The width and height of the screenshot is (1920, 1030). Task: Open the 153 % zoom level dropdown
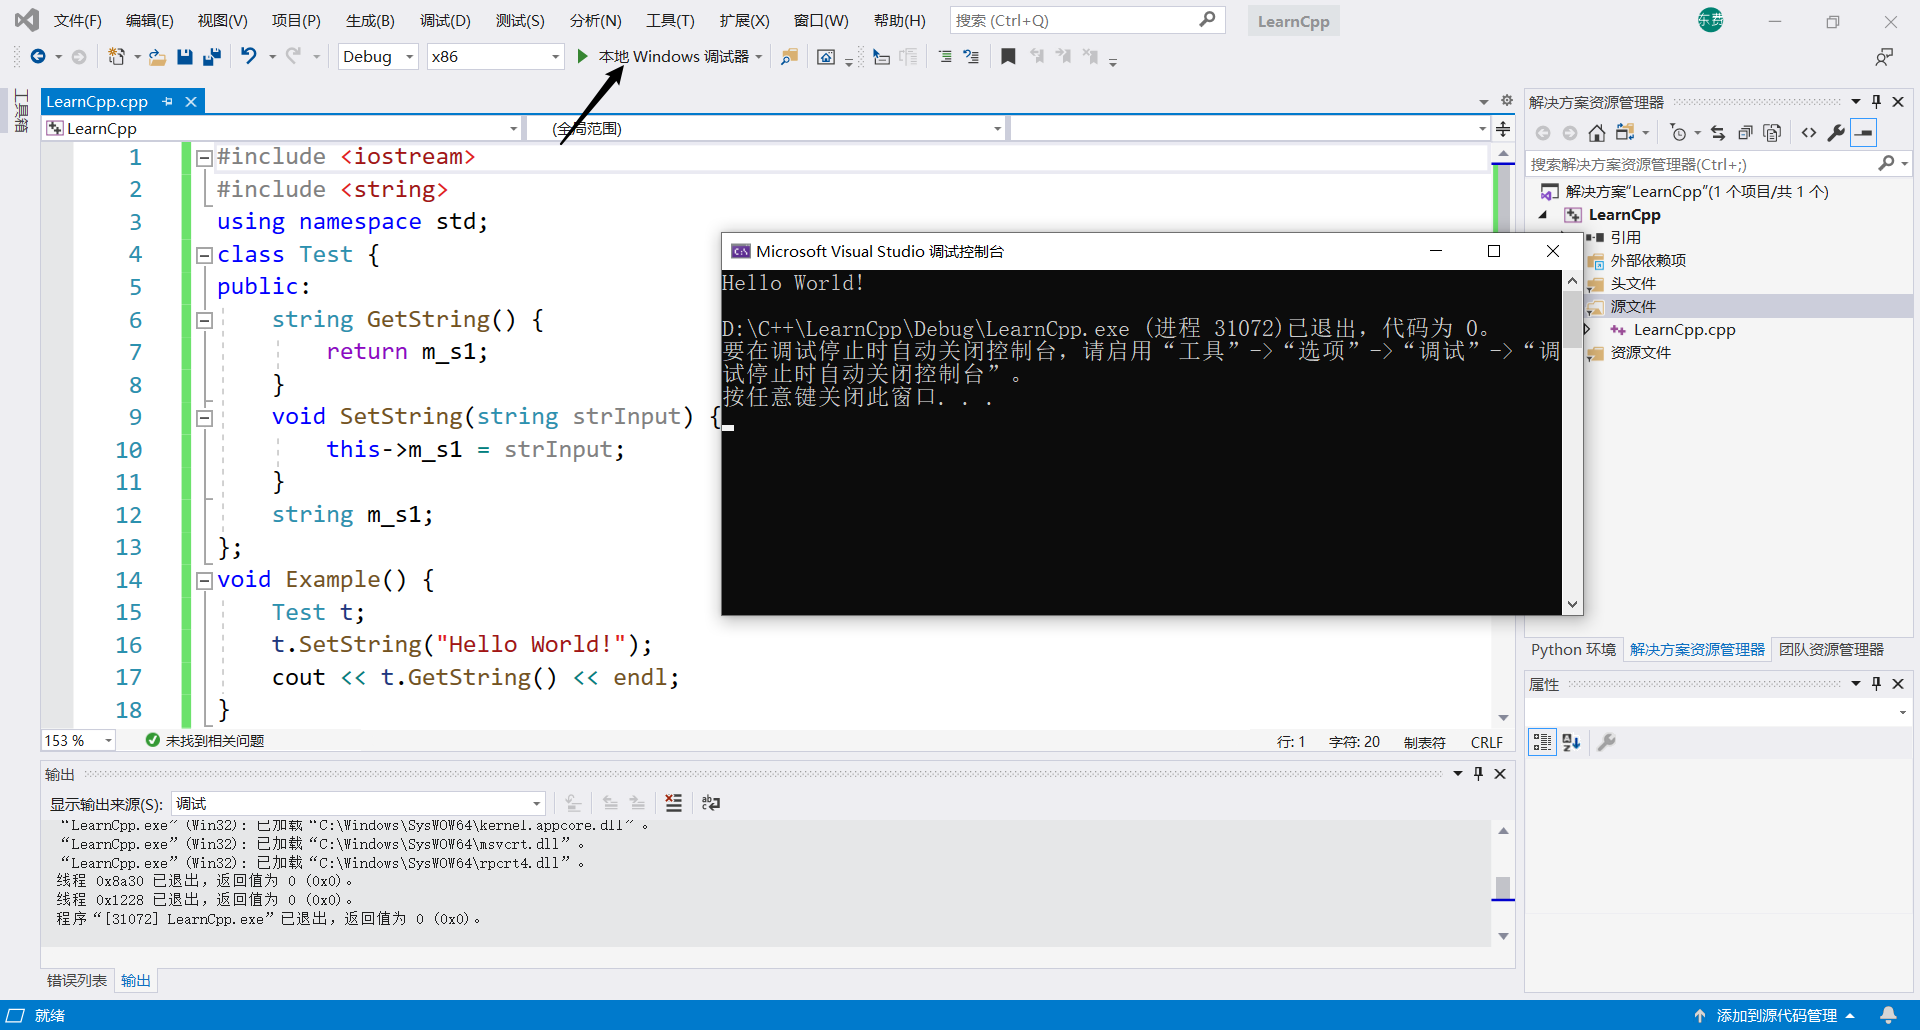click(x=79, y=741)
